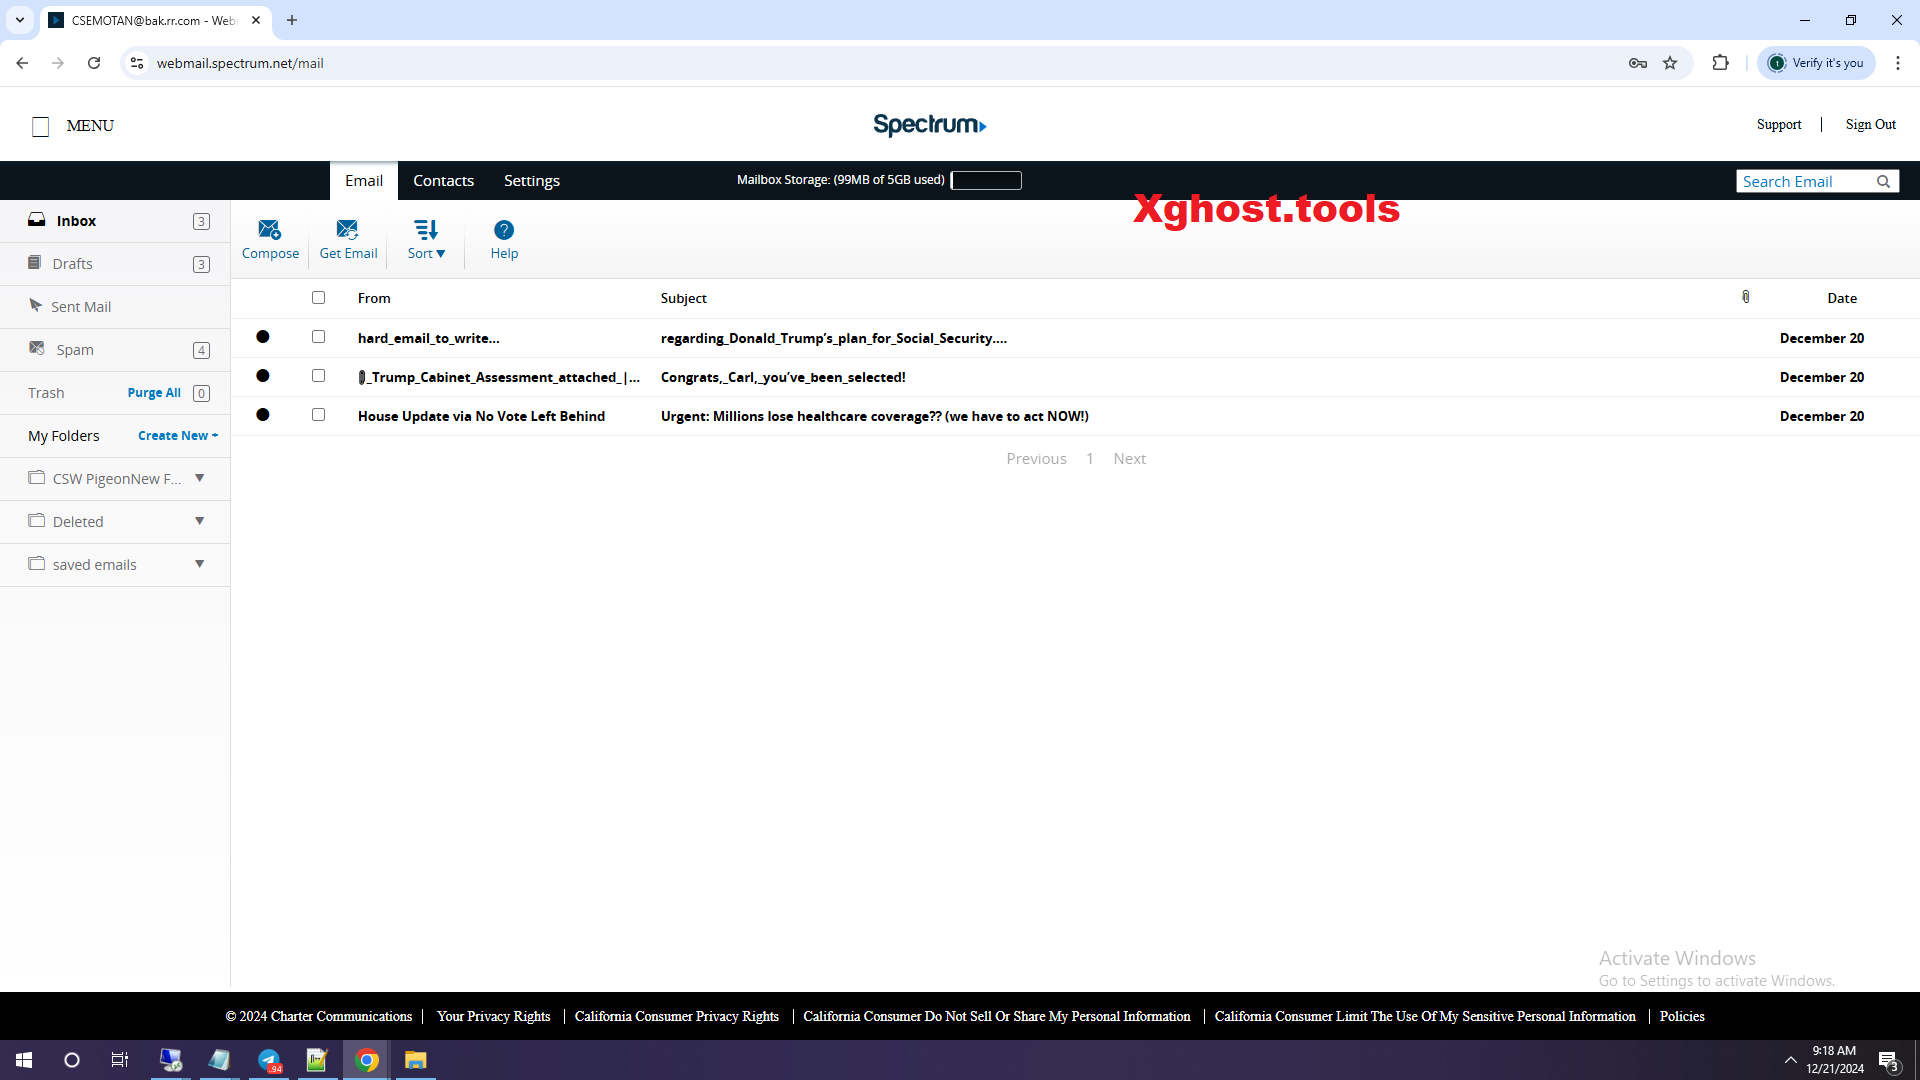1920x1080 pixels.
Task: Click the Get Email icon
Action: tap(347, 230)
